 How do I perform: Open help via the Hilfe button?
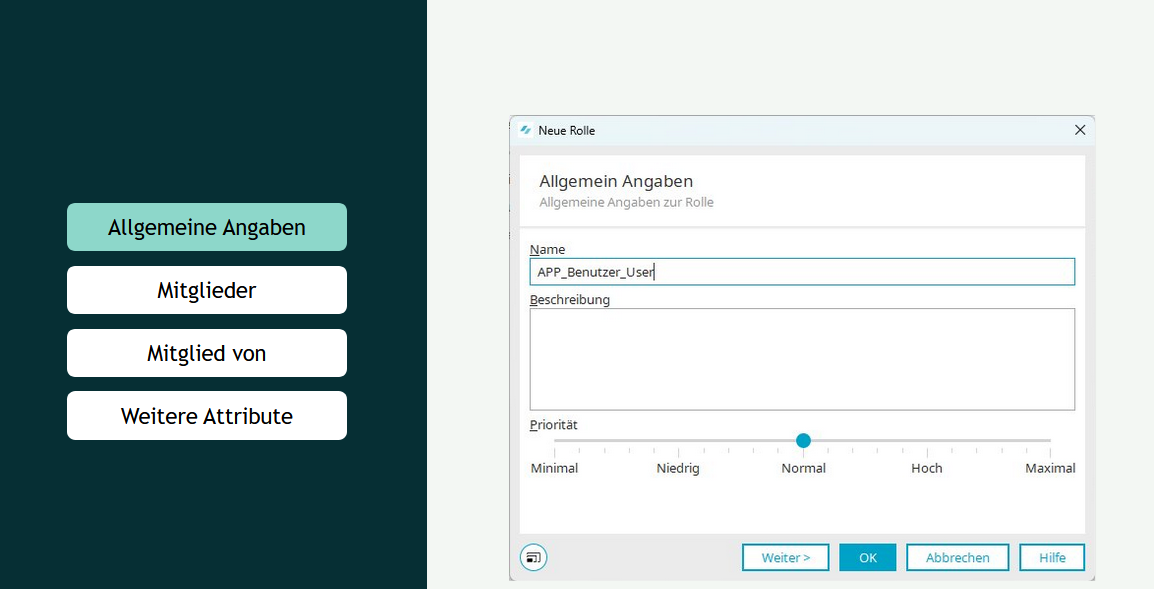tap(1052, 557)
